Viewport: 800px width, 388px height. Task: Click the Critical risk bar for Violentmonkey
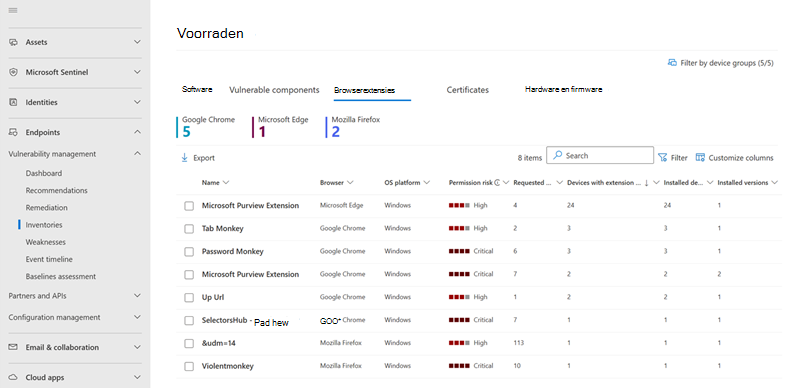[x=459, y=366]
